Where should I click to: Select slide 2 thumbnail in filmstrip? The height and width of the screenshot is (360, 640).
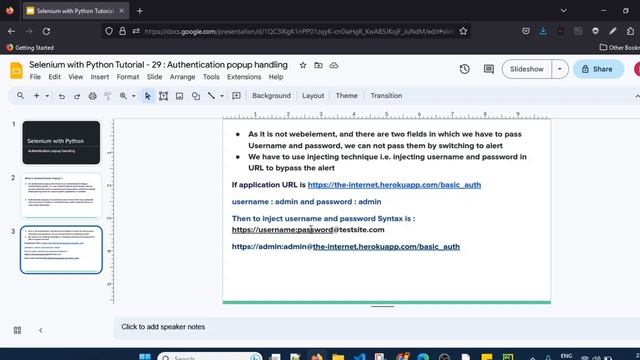(x=61, y=196)
